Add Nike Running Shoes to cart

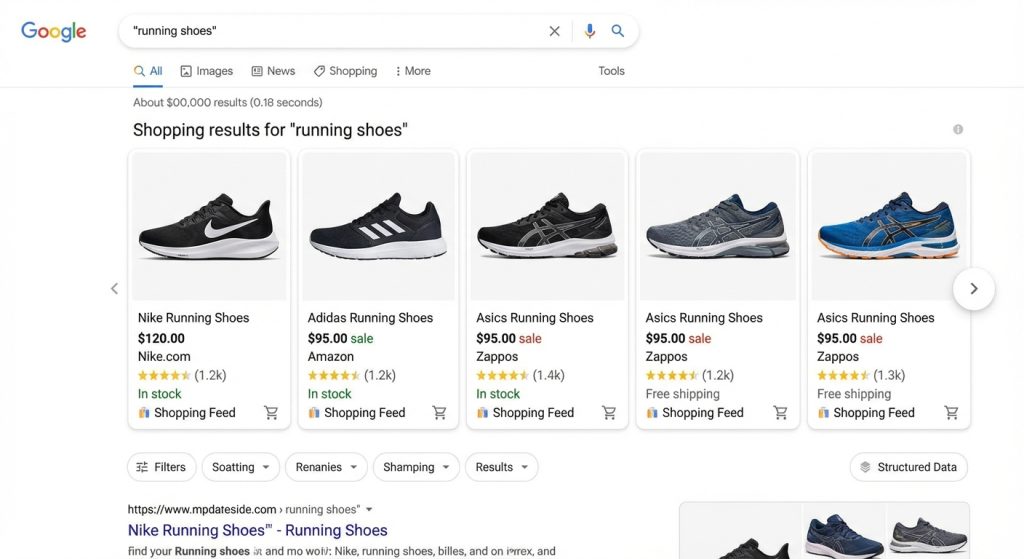point(271,413)
